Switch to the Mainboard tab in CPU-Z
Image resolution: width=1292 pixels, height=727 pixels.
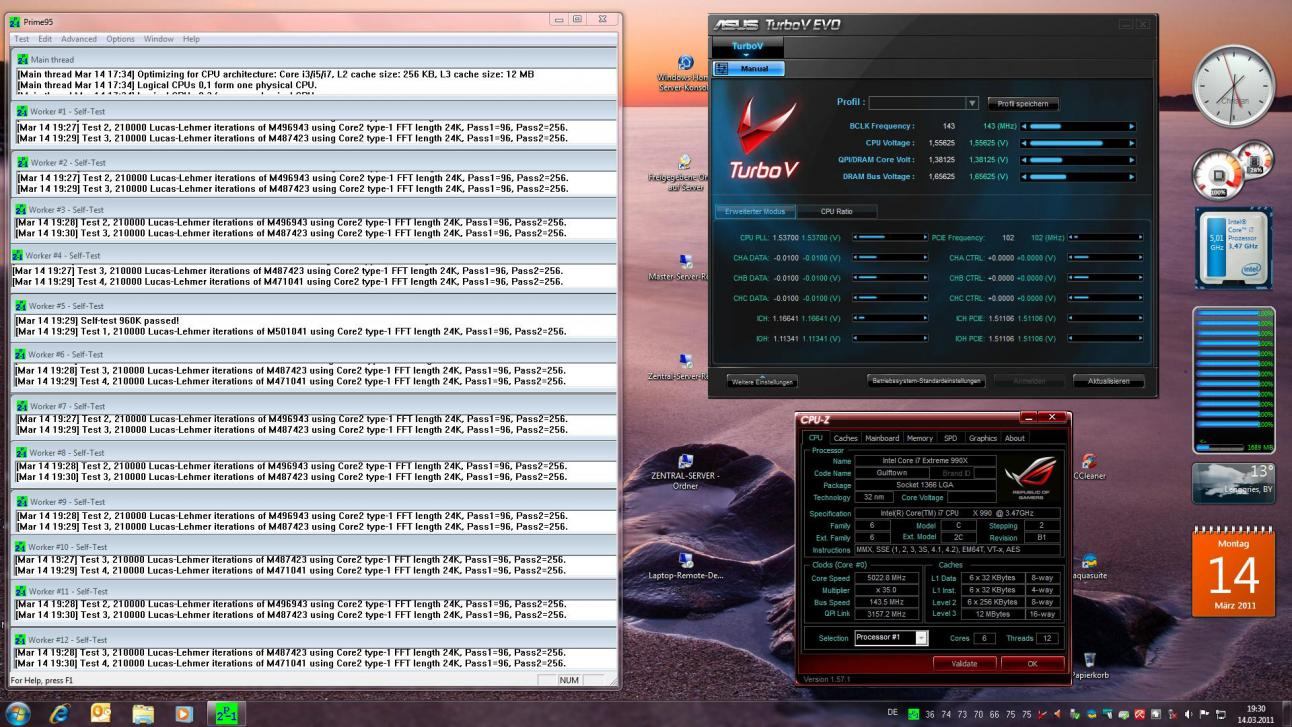pyautogui.click(x=882, y=438)
